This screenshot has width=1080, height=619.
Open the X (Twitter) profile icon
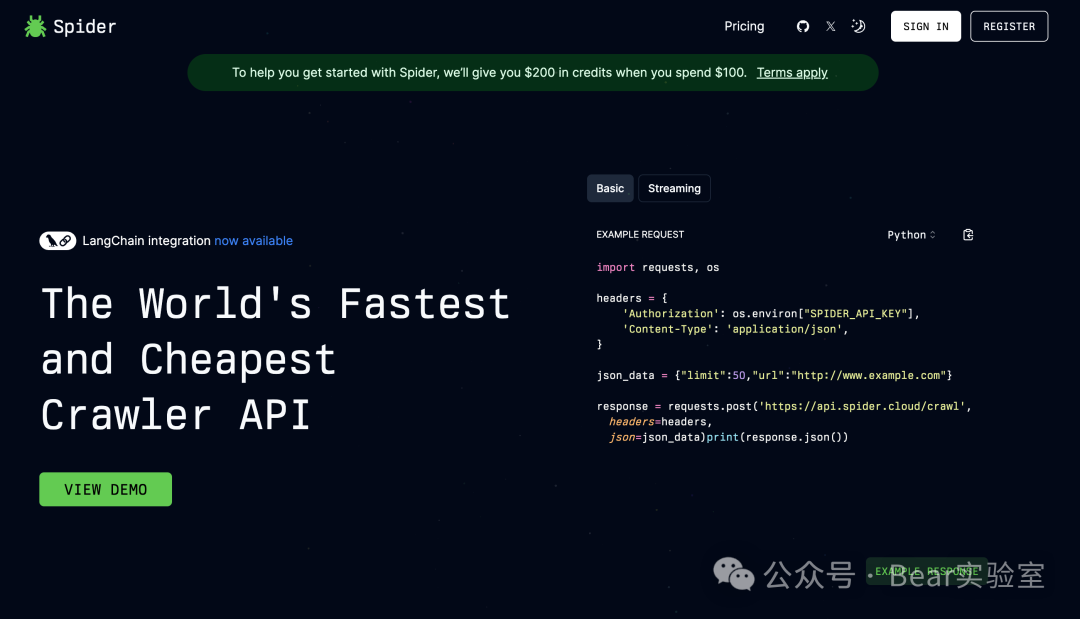830,27
